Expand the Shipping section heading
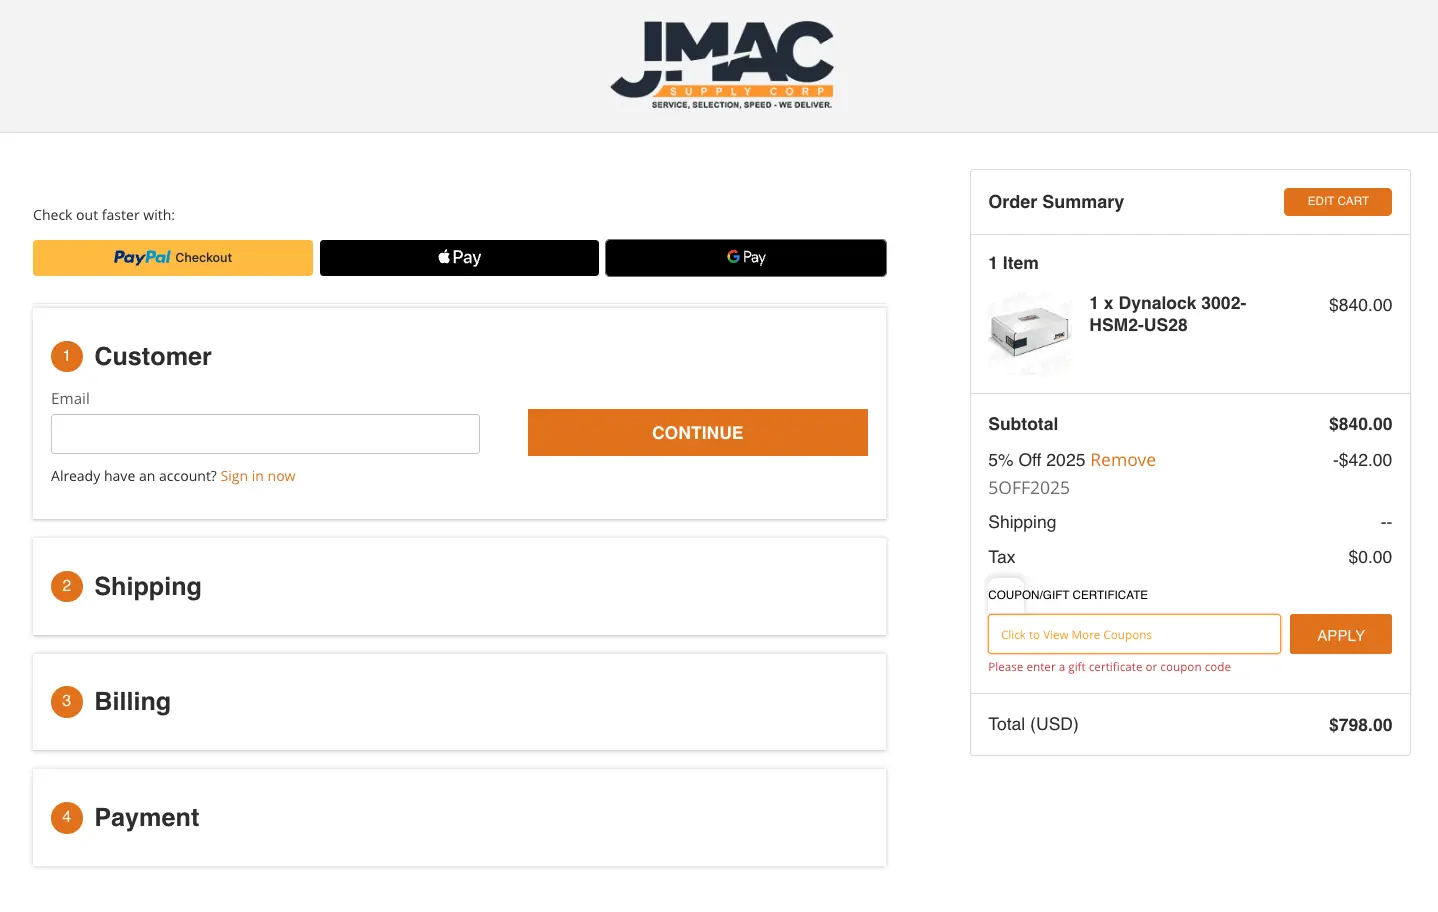The image size is (1438, 912). [148, 587]
